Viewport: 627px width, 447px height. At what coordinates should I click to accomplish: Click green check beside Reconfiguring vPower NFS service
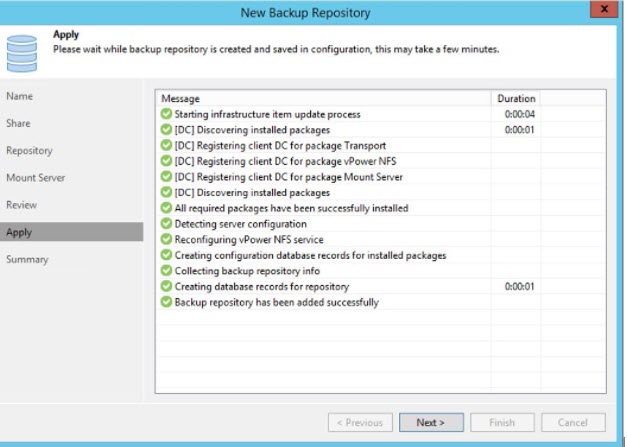(166, 240)
